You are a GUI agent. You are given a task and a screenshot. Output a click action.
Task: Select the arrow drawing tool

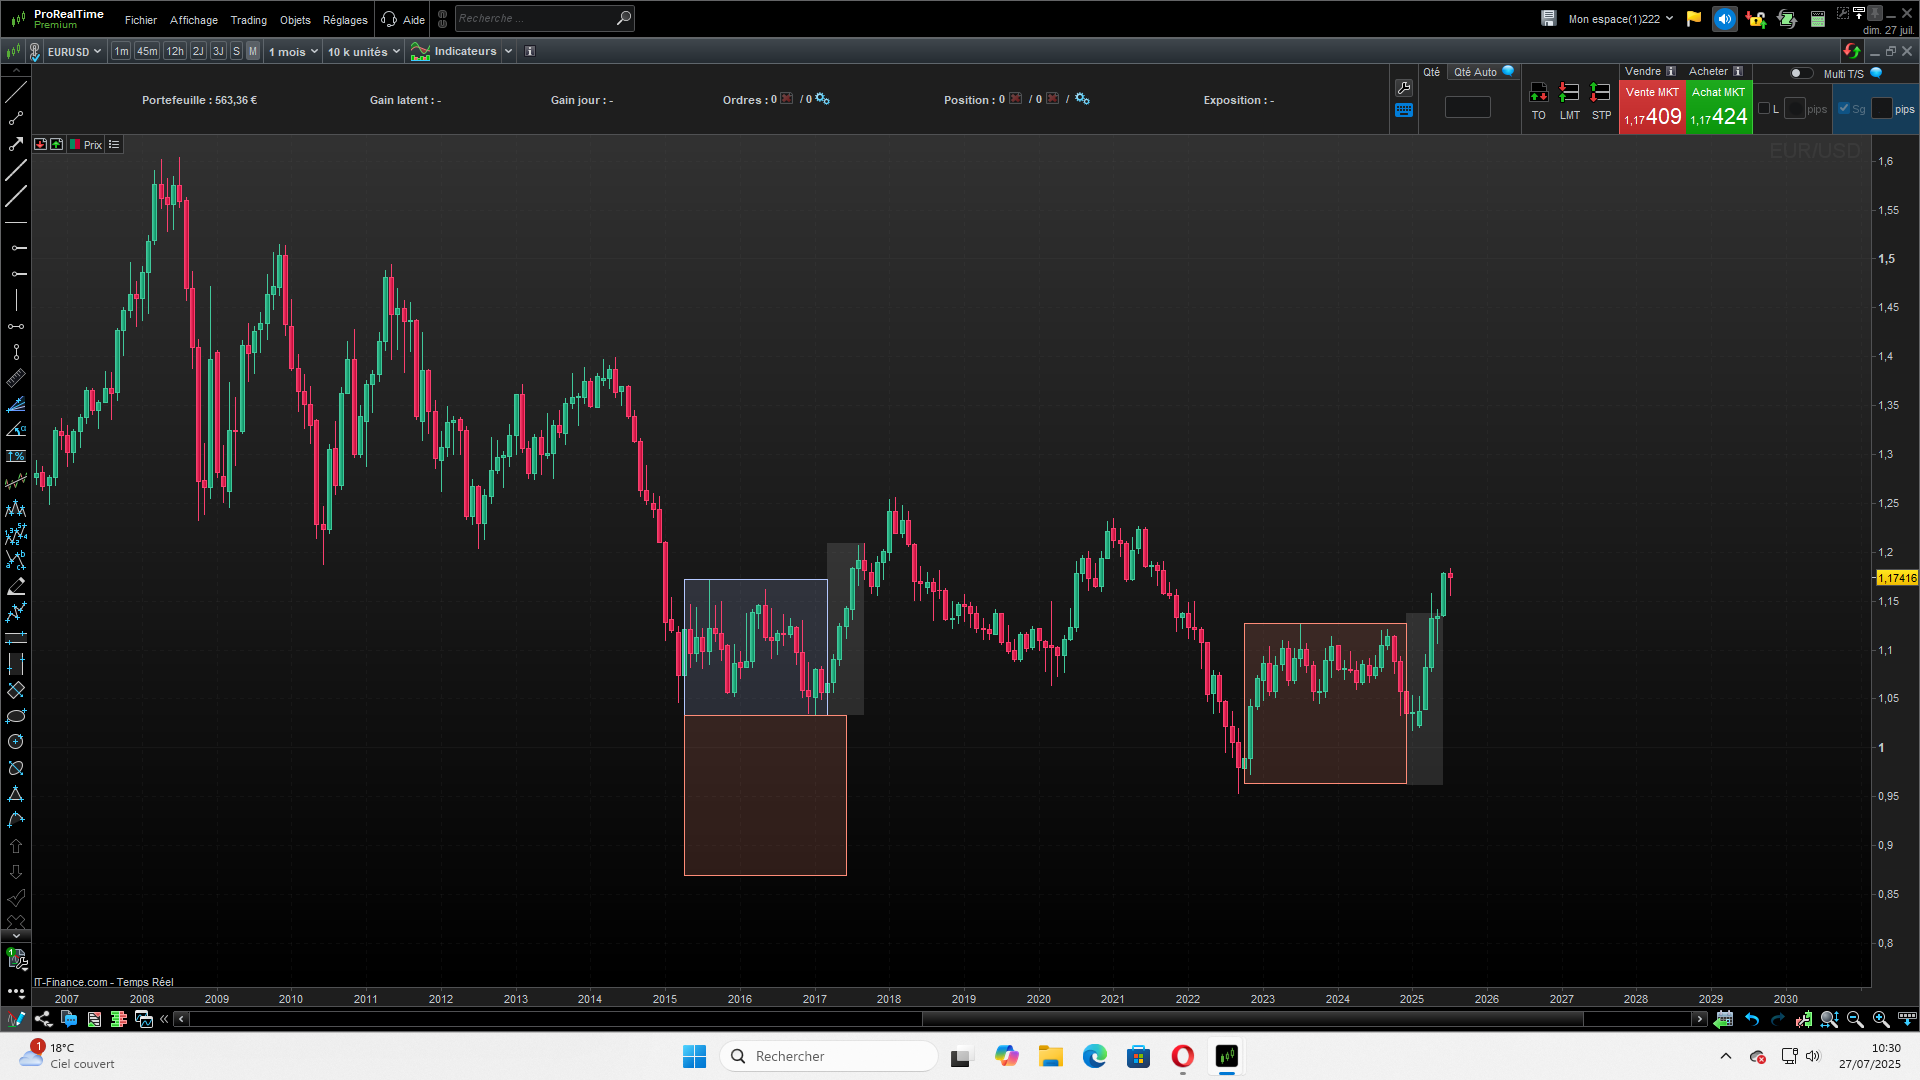[16, 144]
